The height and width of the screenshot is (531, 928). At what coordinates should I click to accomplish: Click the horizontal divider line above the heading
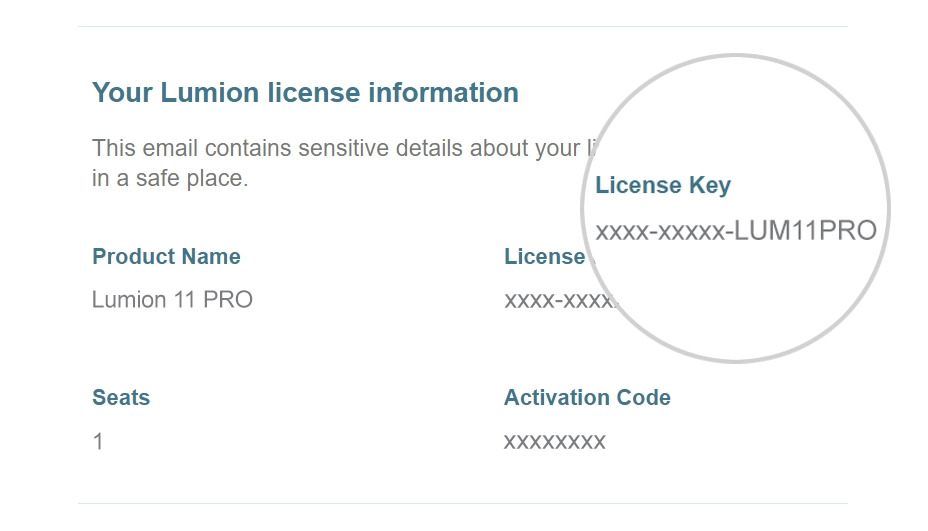462,26
